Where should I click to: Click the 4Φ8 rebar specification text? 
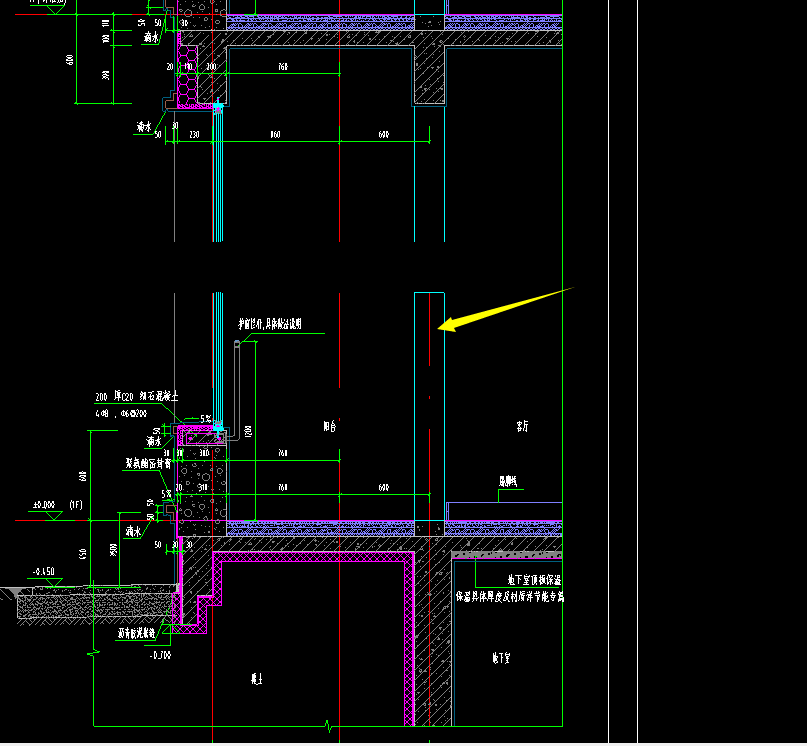(x=121, y=413)
